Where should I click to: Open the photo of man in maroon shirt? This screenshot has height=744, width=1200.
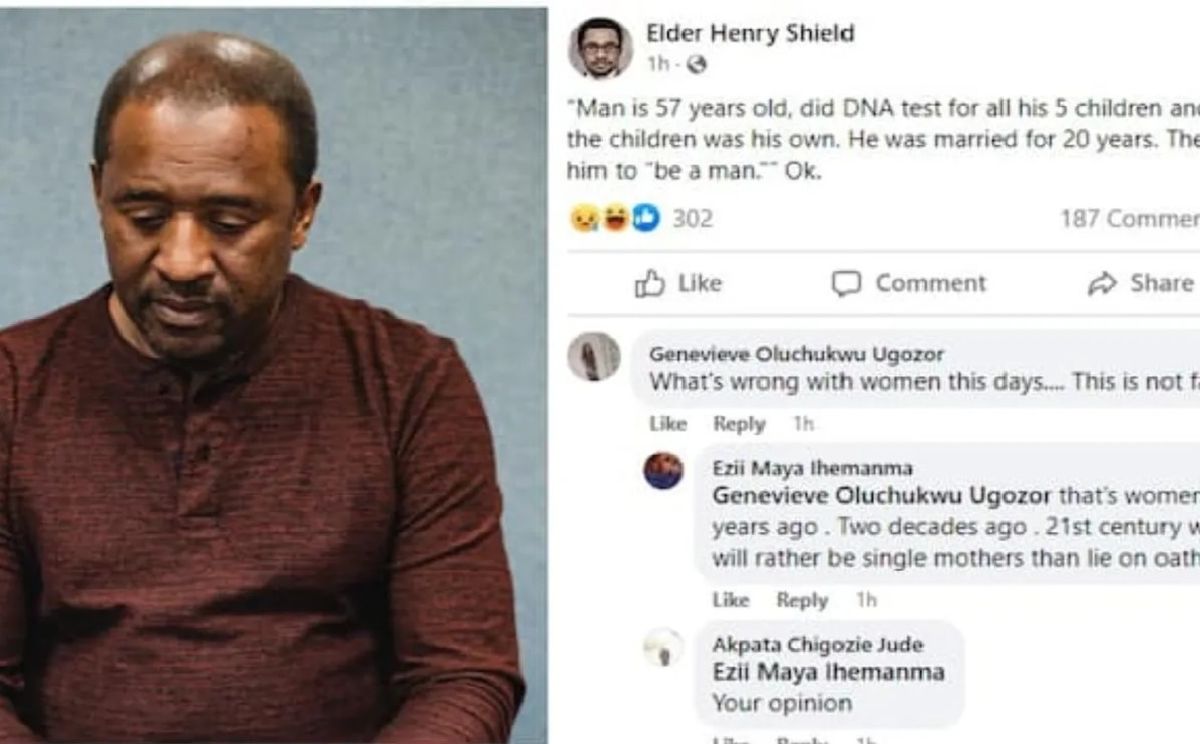[272, 375]
